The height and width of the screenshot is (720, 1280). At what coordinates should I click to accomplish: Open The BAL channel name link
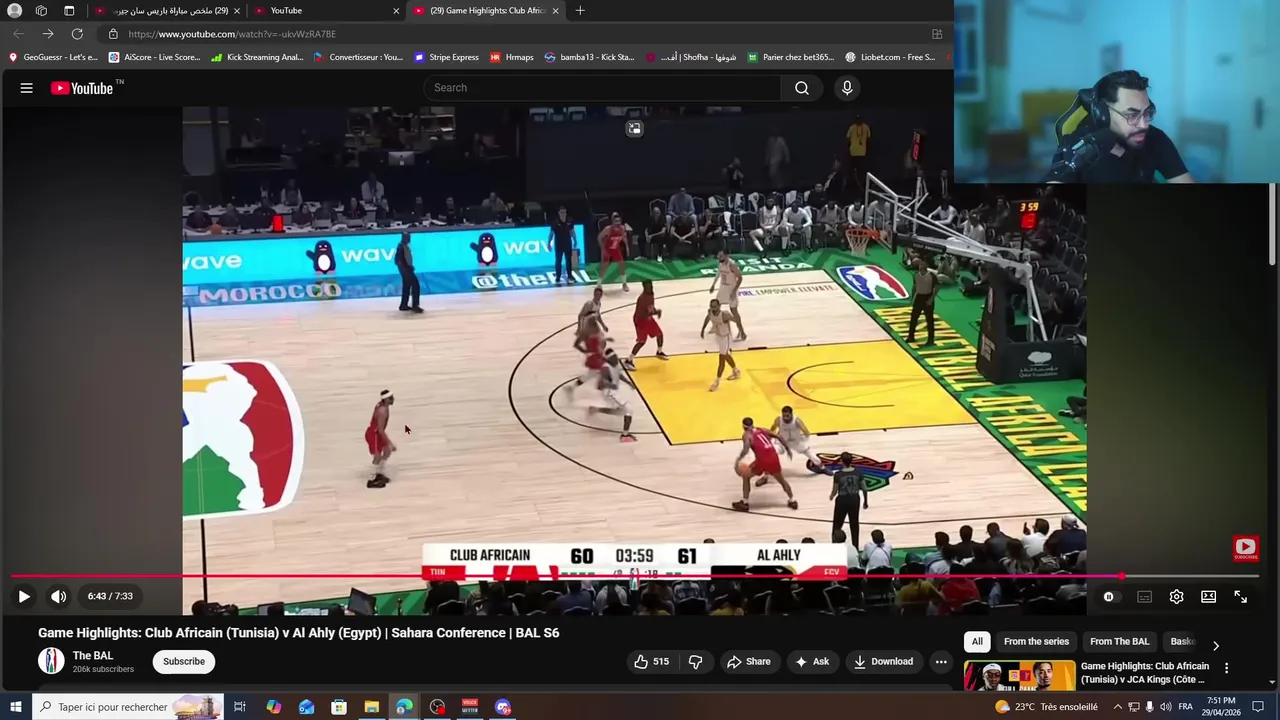click(92, 656)
